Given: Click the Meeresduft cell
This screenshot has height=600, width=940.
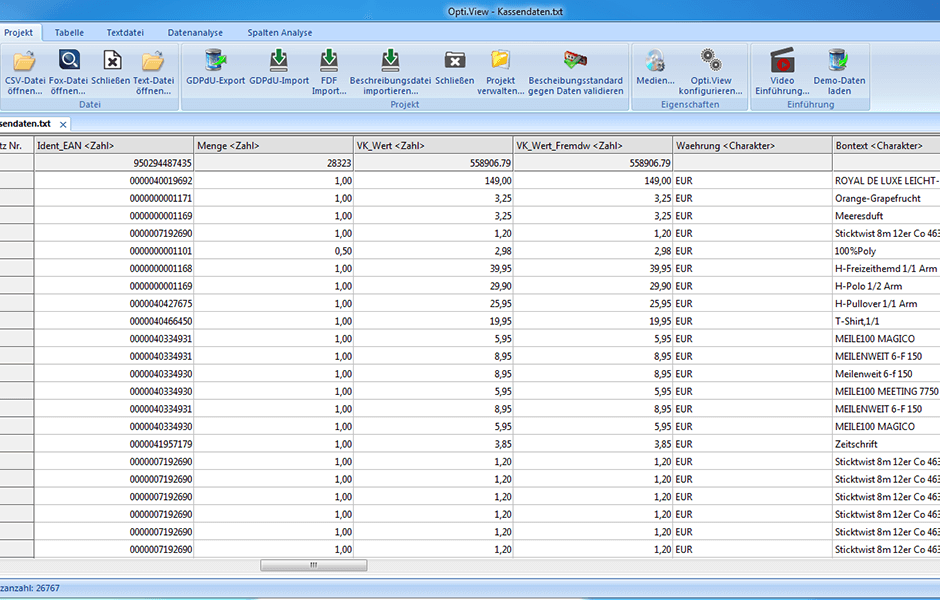Looking at the screenshot, I should click(887, 216).
